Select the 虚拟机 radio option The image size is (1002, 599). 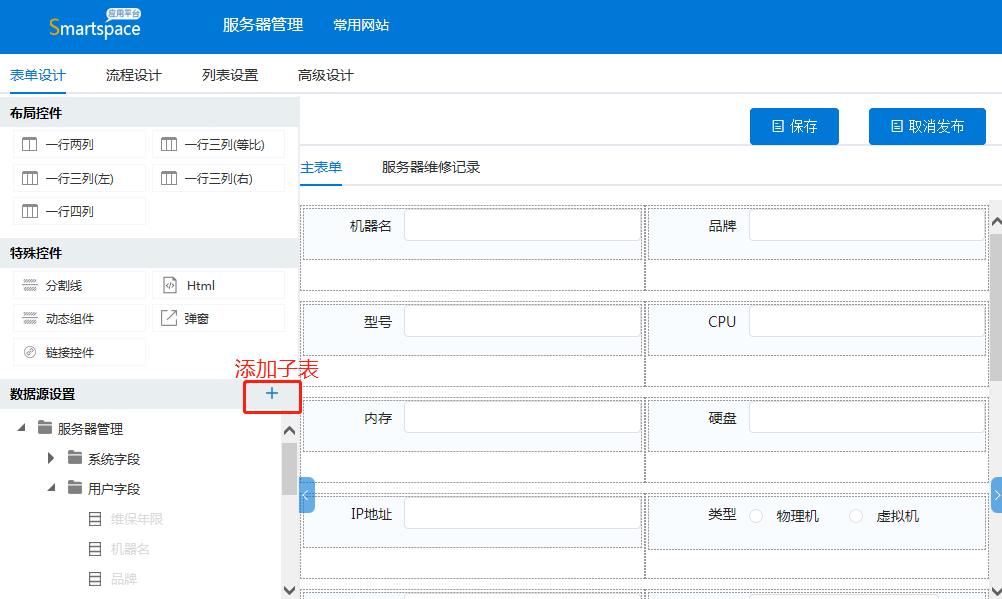[856, 516]
